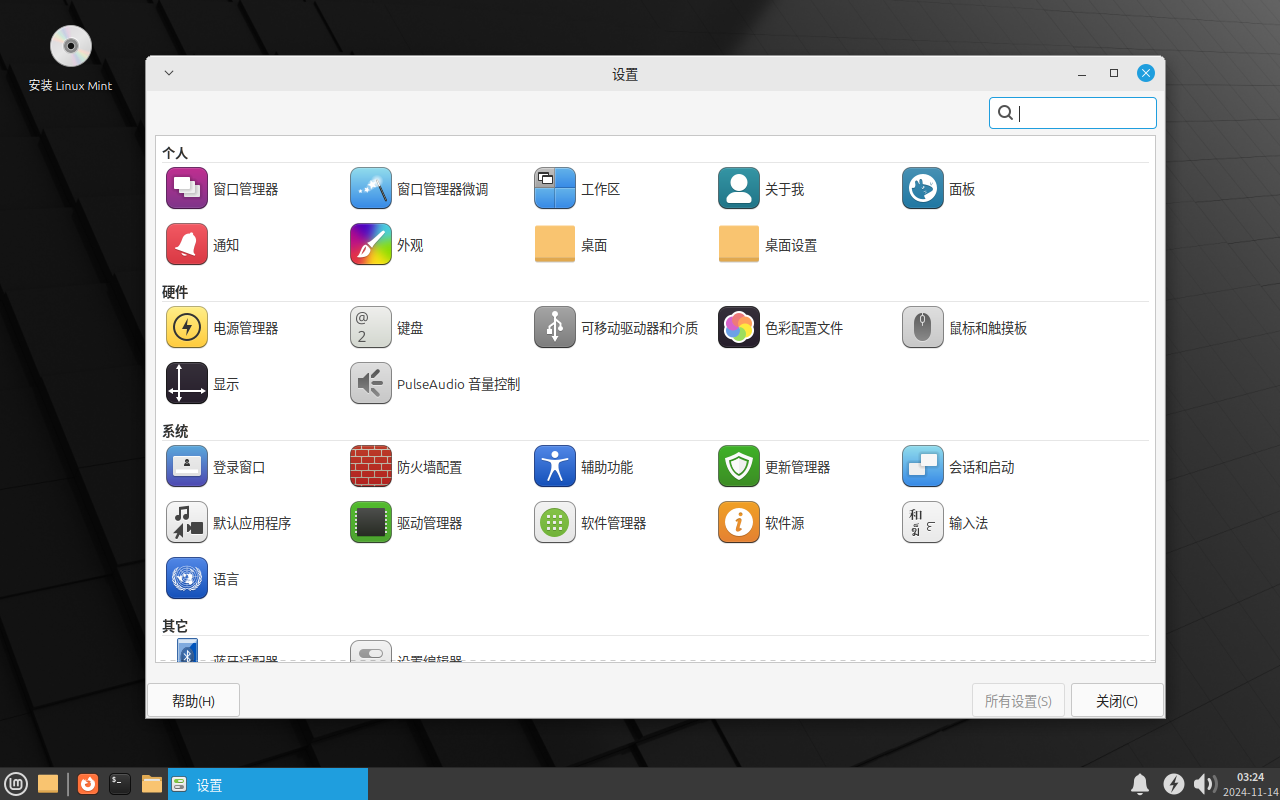
Task: Open the window menu chevron in the title bar
Action: pos(169,73)
